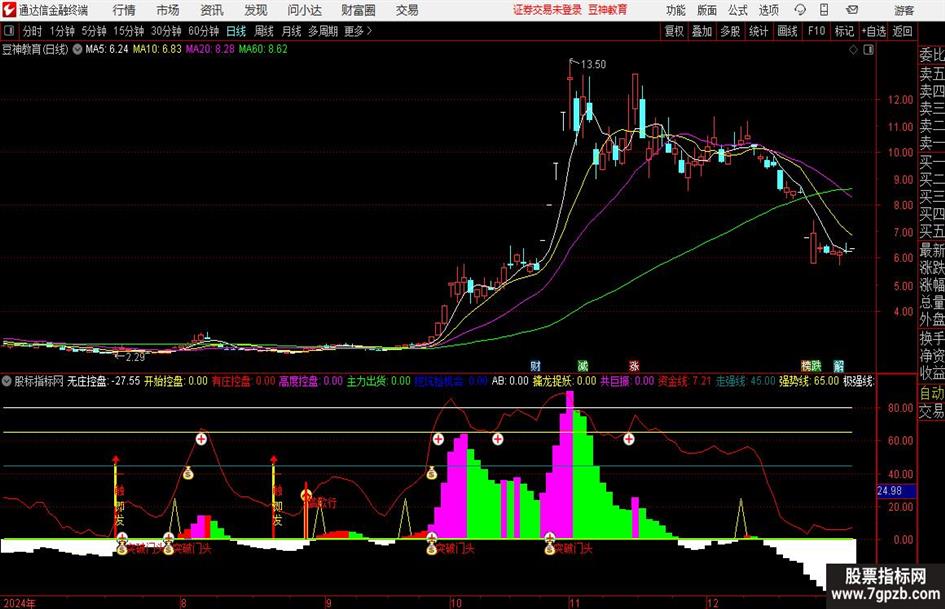
Task: Open the 行情 menu
Action: [124, 10]
